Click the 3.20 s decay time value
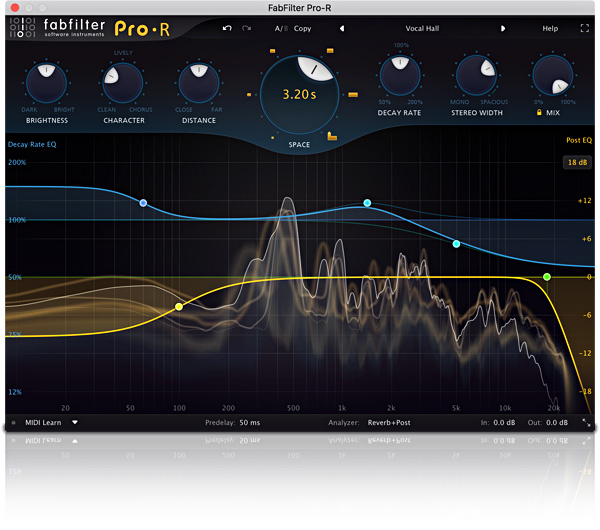 click(x=299, y=94)
